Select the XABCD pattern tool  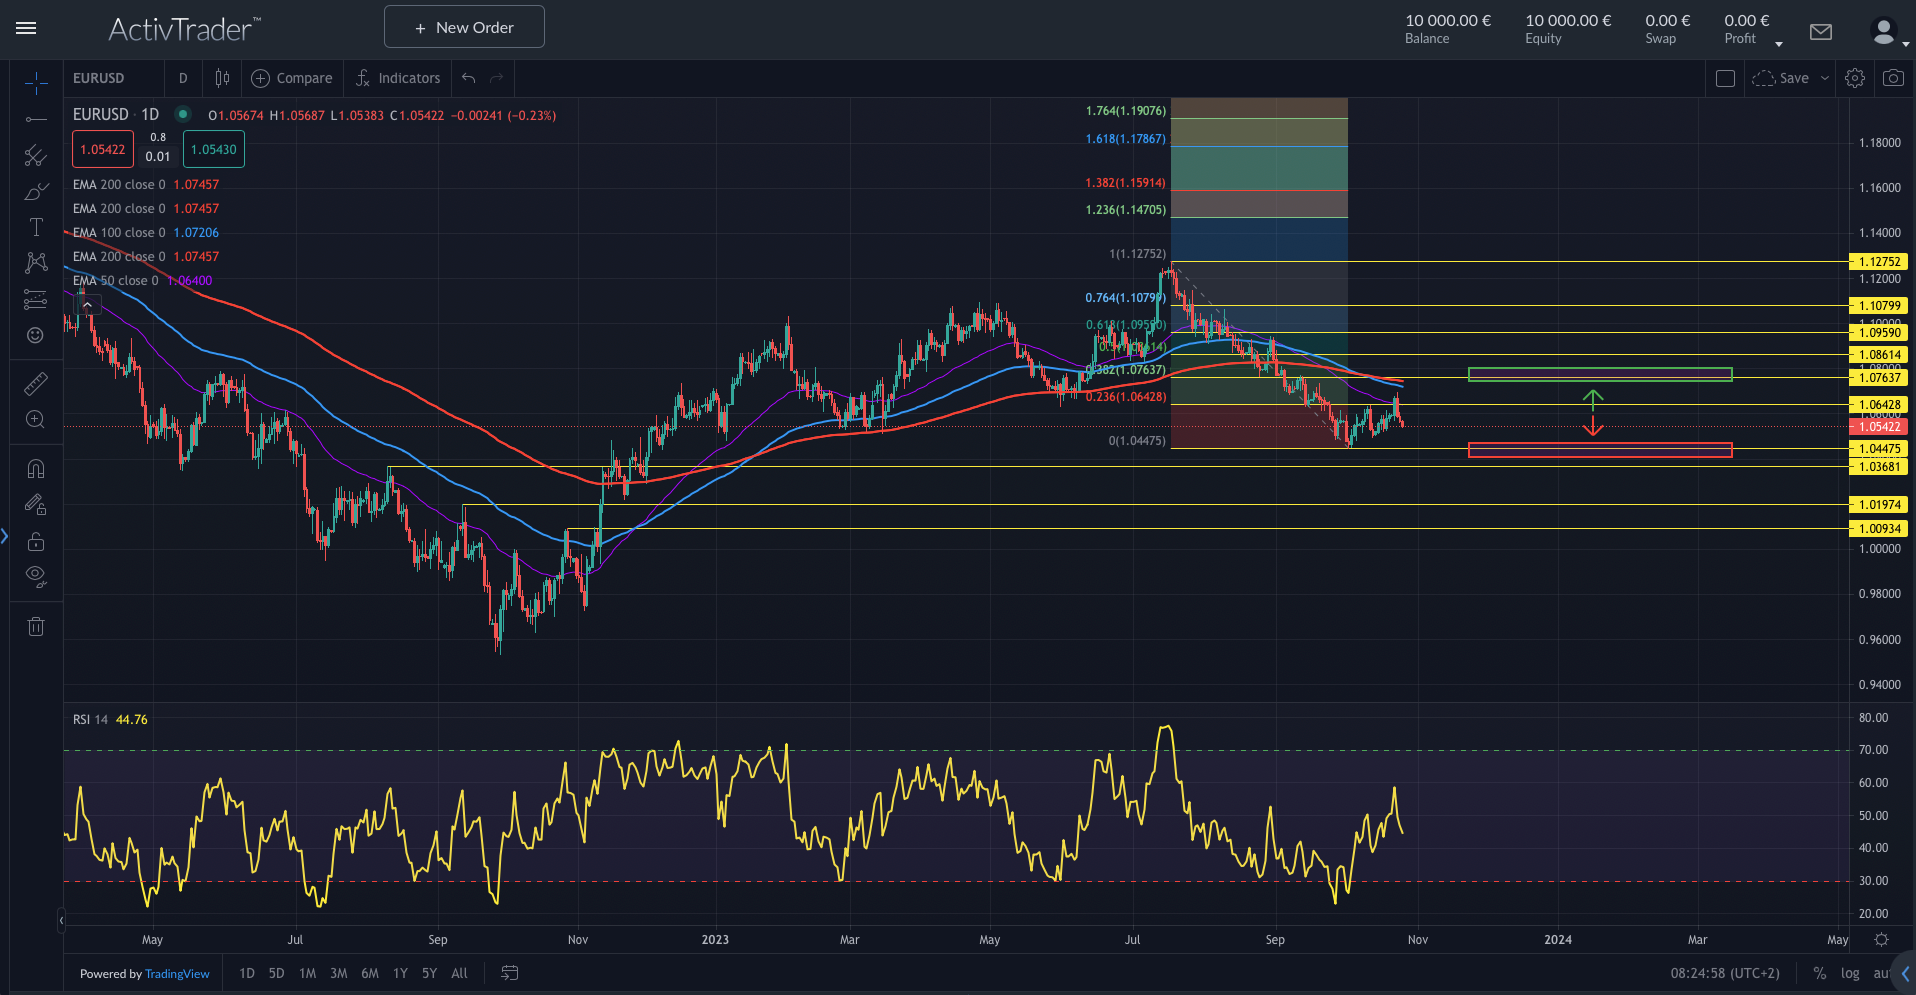36,262
